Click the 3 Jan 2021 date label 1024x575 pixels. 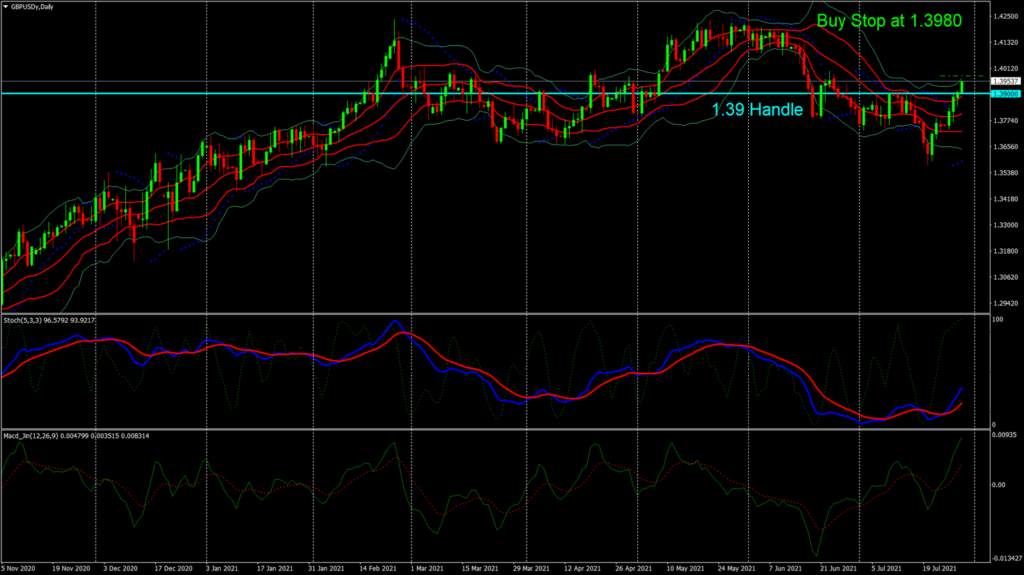click(222, 568)
